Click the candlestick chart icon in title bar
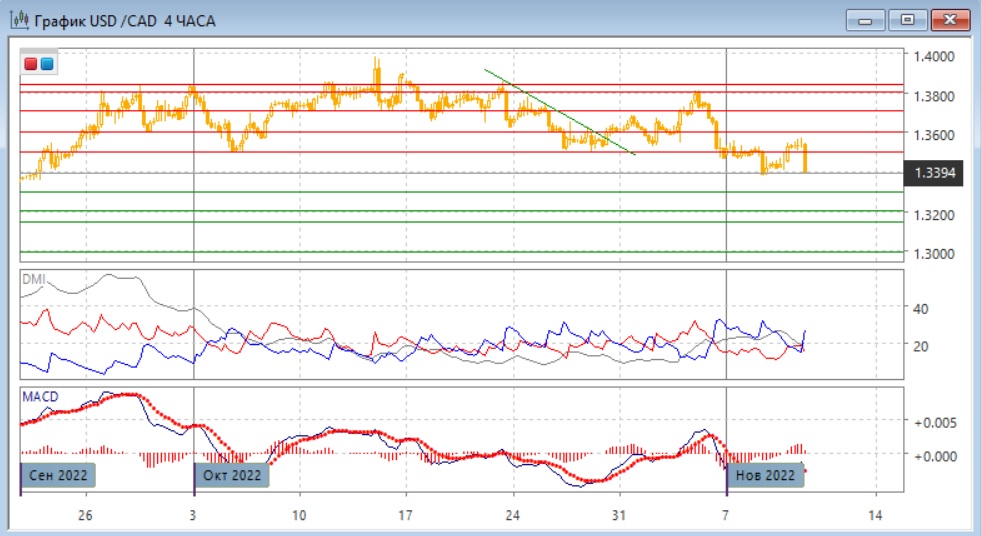 [x=17, y=20]
